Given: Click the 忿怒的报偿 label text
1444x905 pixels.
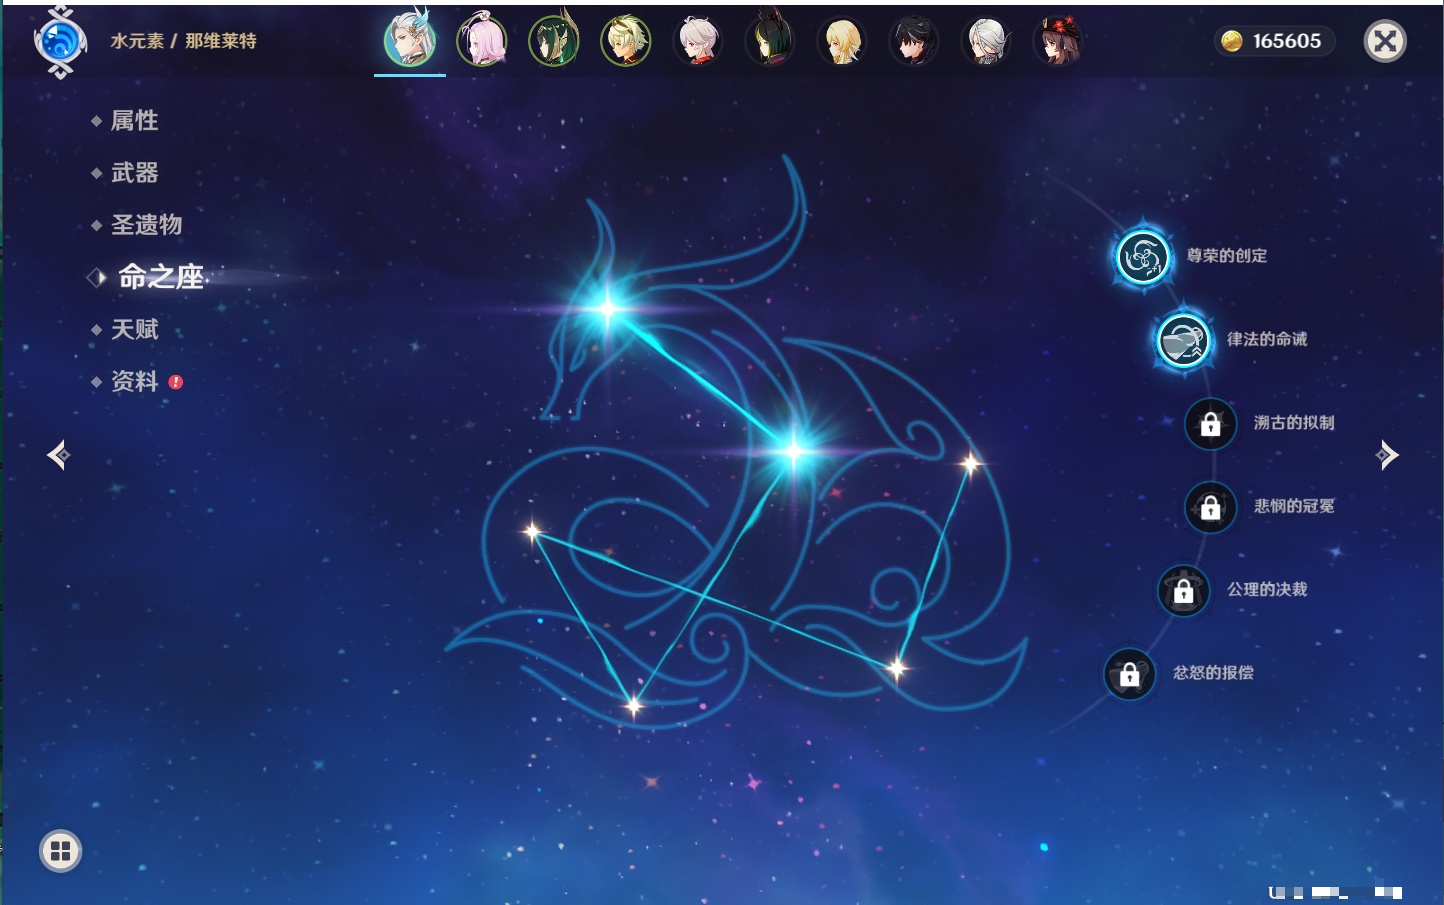Looking at the screenshot, I should tap(1213, 673).
